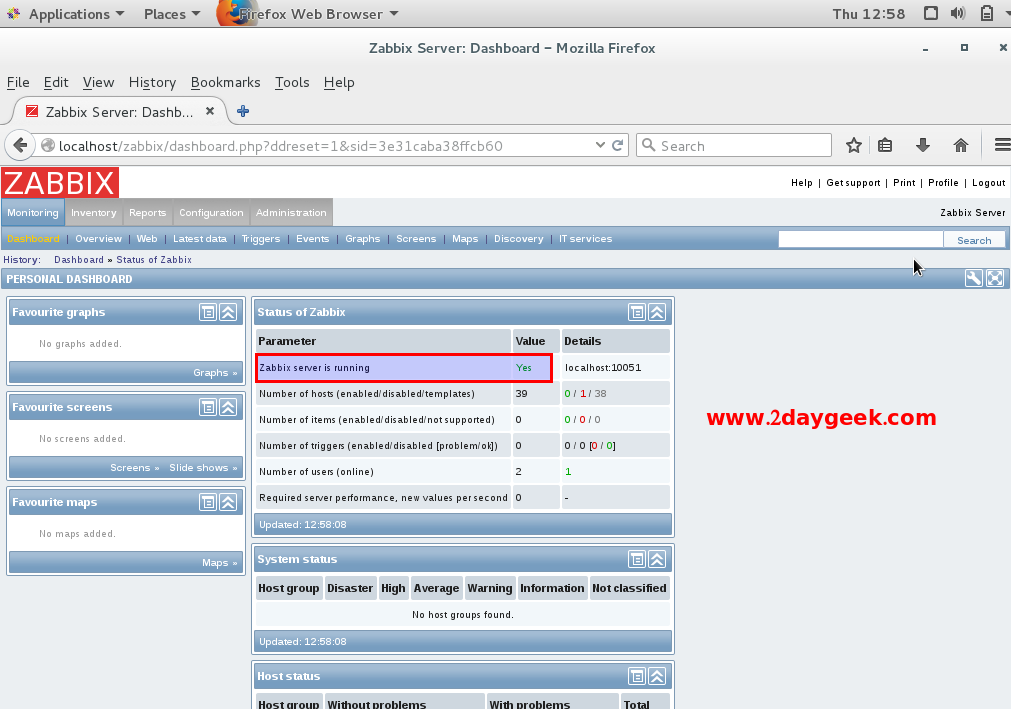
Task: Click the Logout link
Action: point(988,183)
